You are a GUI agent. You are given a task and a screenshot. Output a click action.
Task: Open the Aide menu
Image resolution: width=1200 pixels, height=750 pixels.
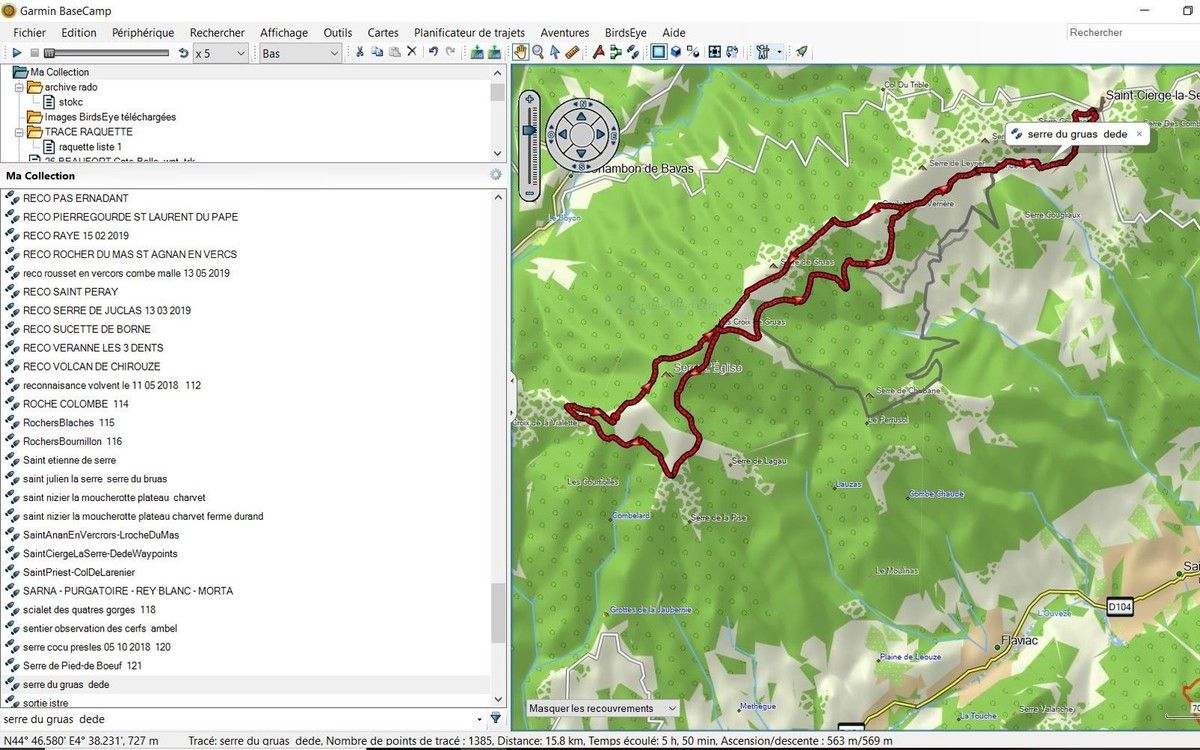(x=673, y=33)
